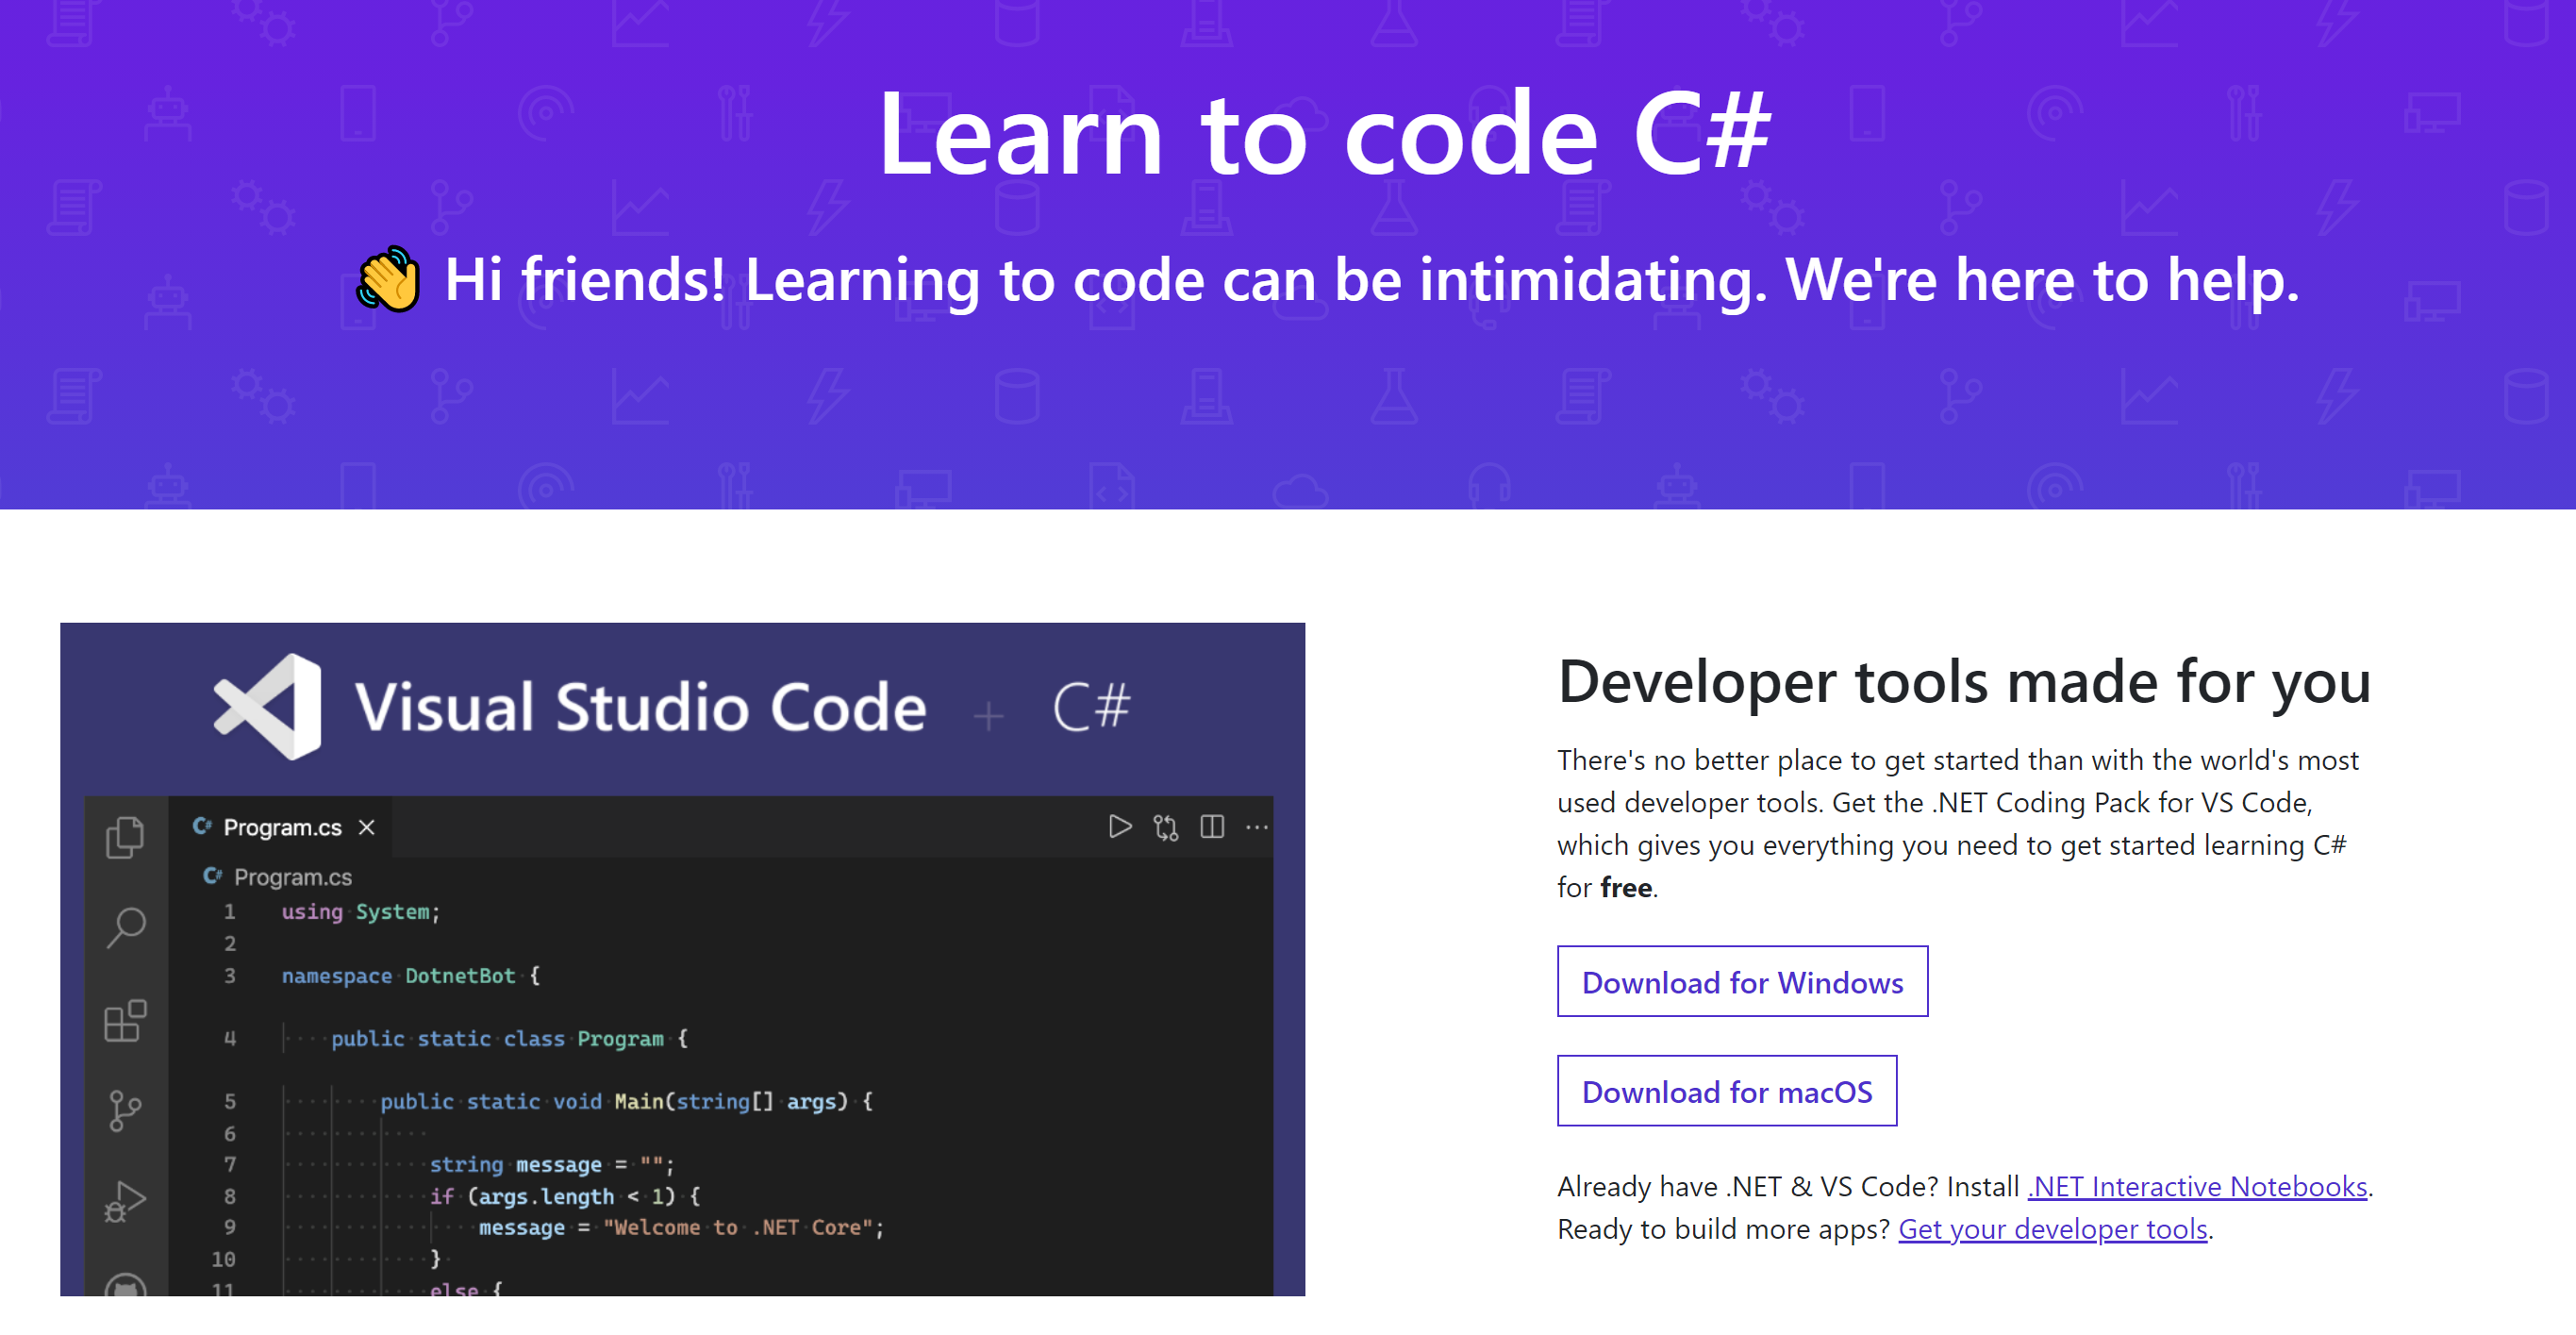Open the Run and Debug icon

[125, 1200]
